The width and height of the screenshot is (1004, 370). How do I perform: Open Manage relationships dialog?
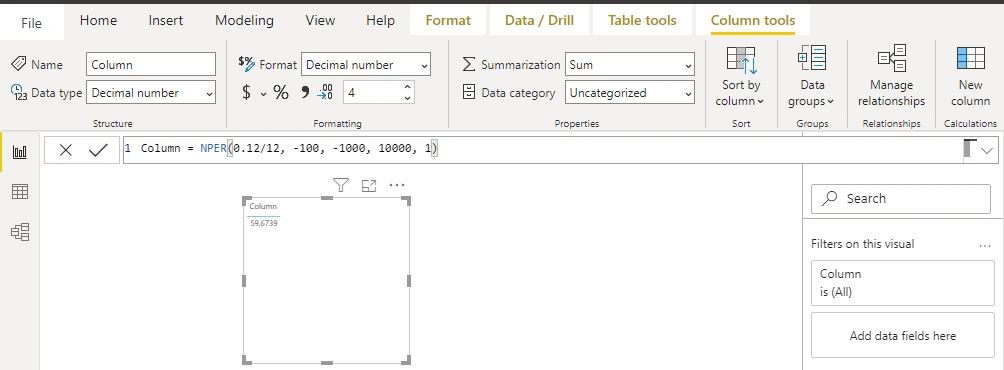coord(891,77)
